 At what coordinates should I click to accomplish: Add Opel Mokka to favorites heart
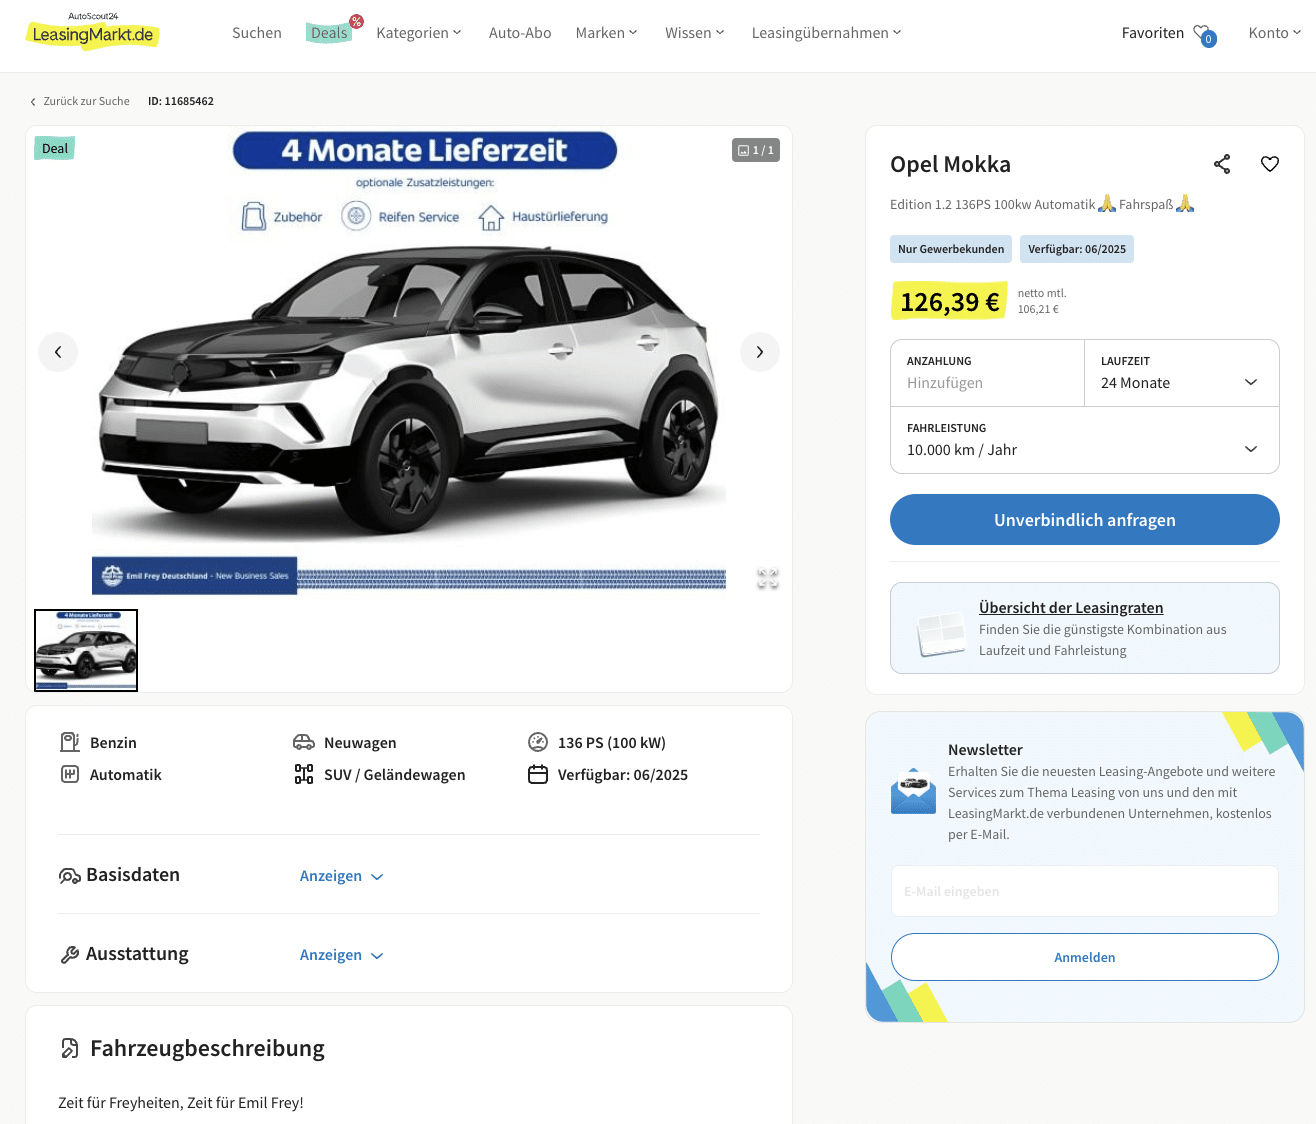[x=1270, y=164]
